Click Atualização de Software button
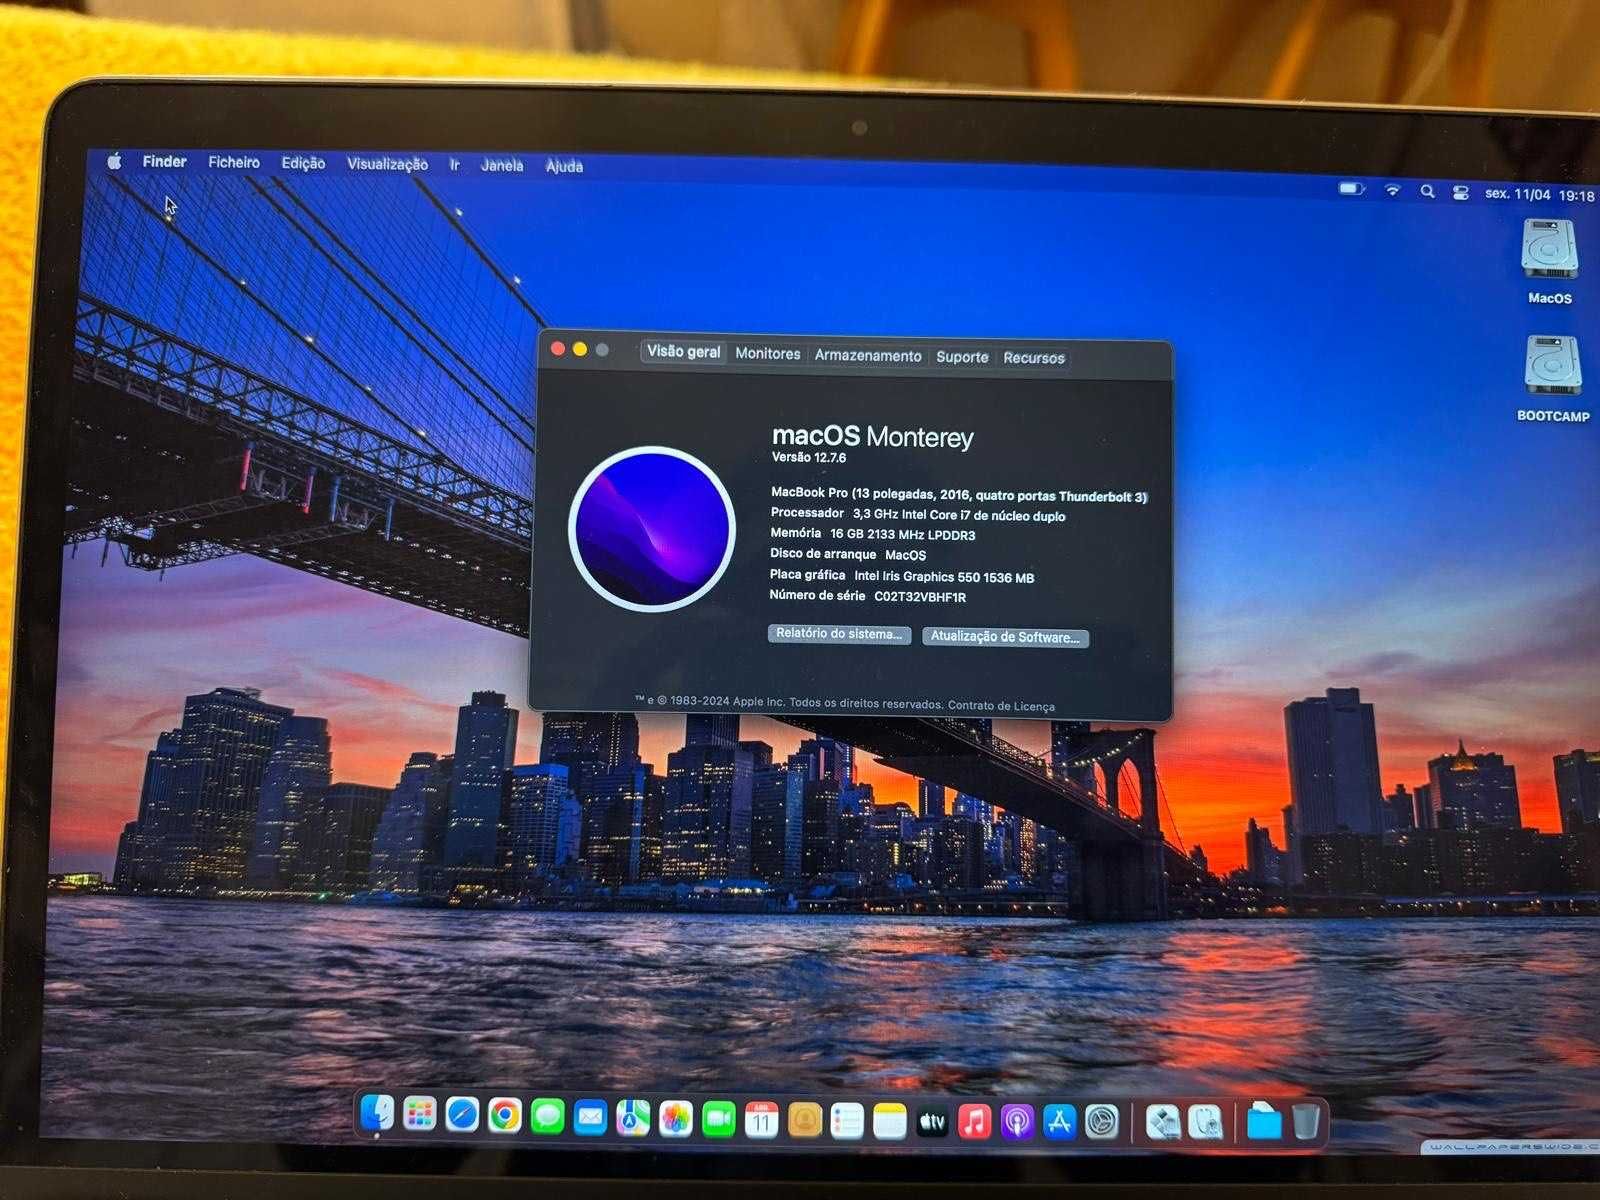The height and width of the screenshot is (1200, 1600). (x=1005, y=637)
